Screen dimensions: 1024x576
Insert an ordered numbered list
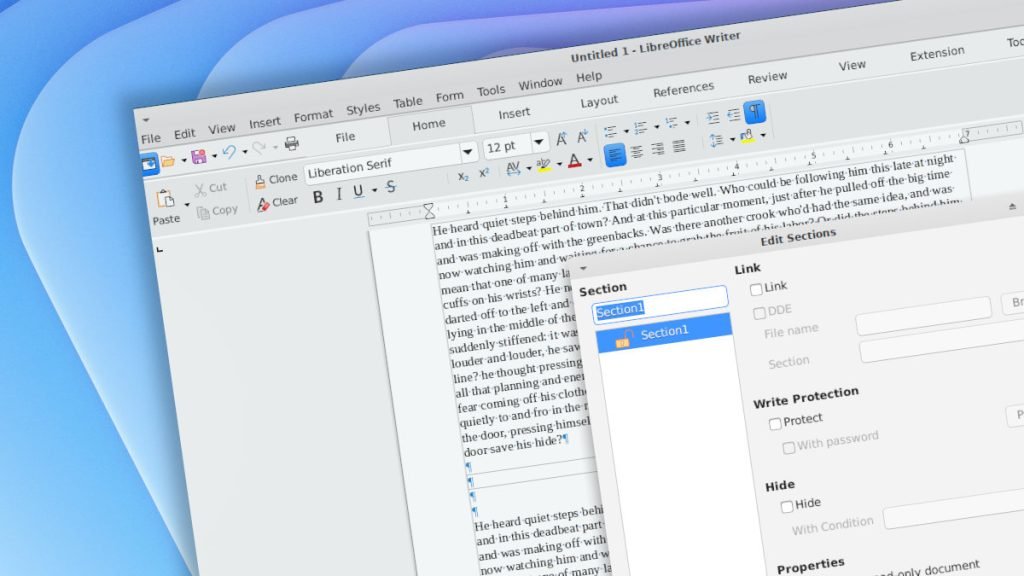click(640, 127)
